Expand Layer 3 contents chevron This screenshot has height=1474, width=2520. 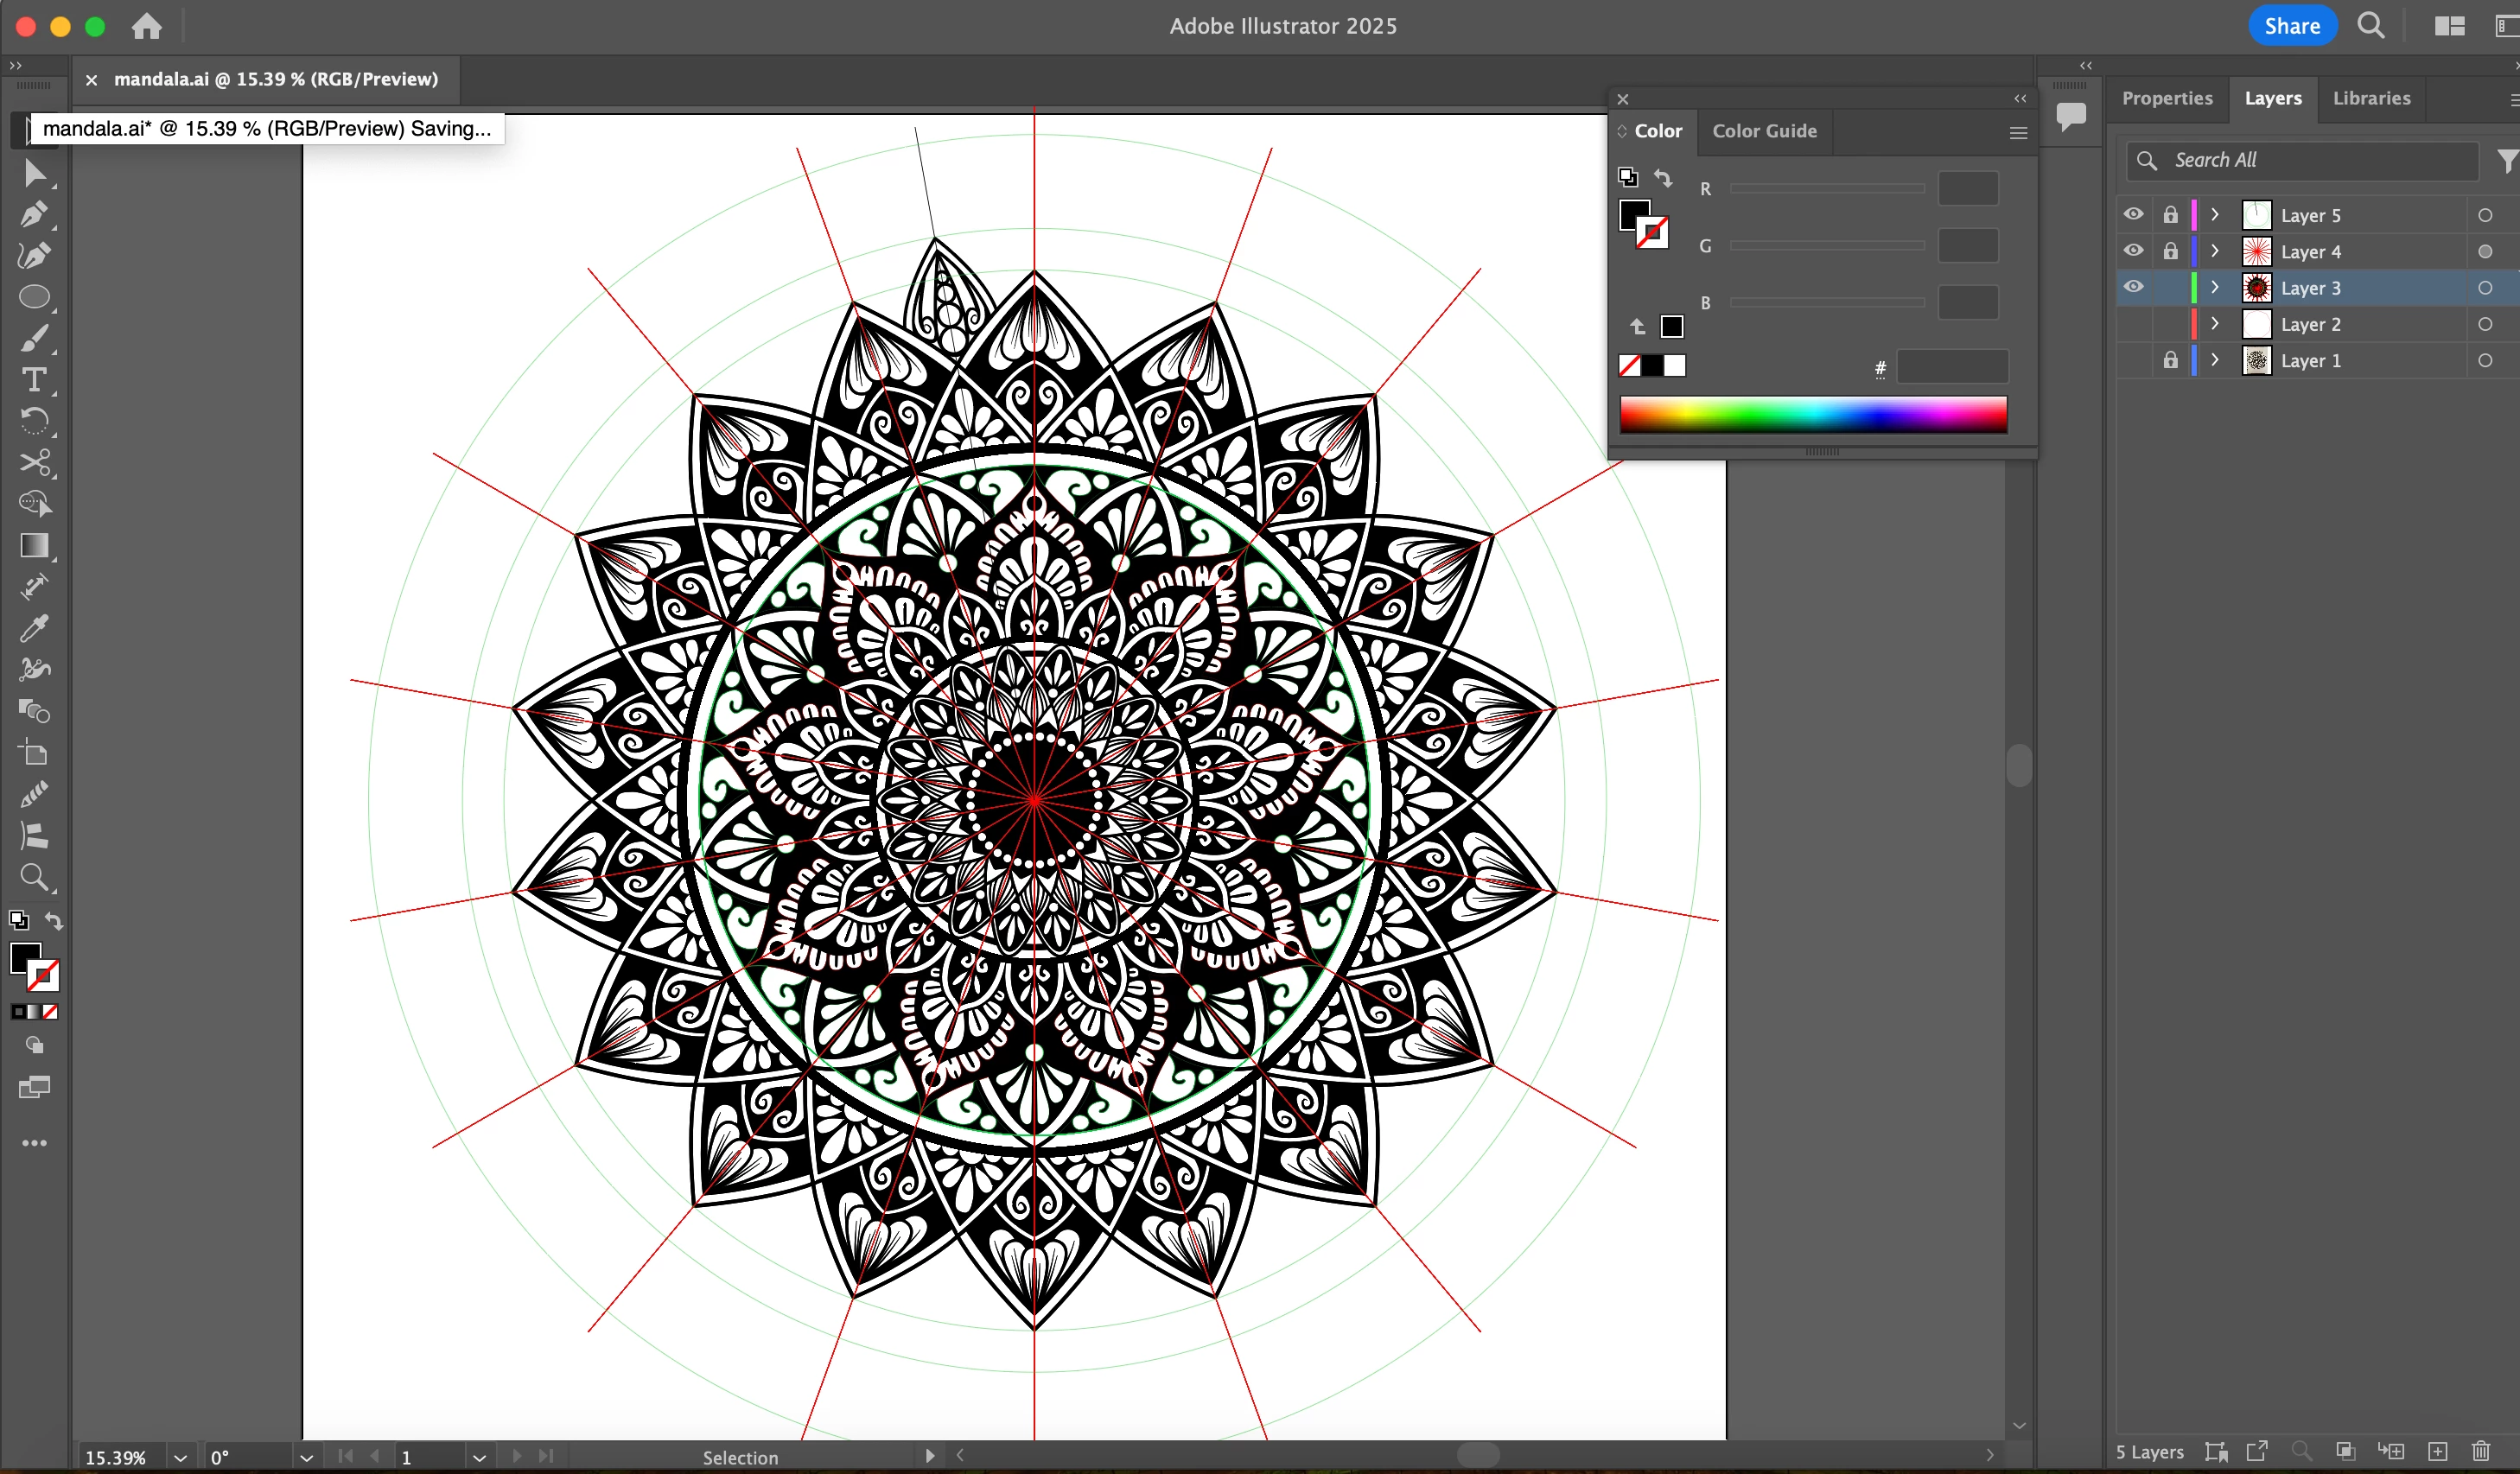tap(2215, 287)
